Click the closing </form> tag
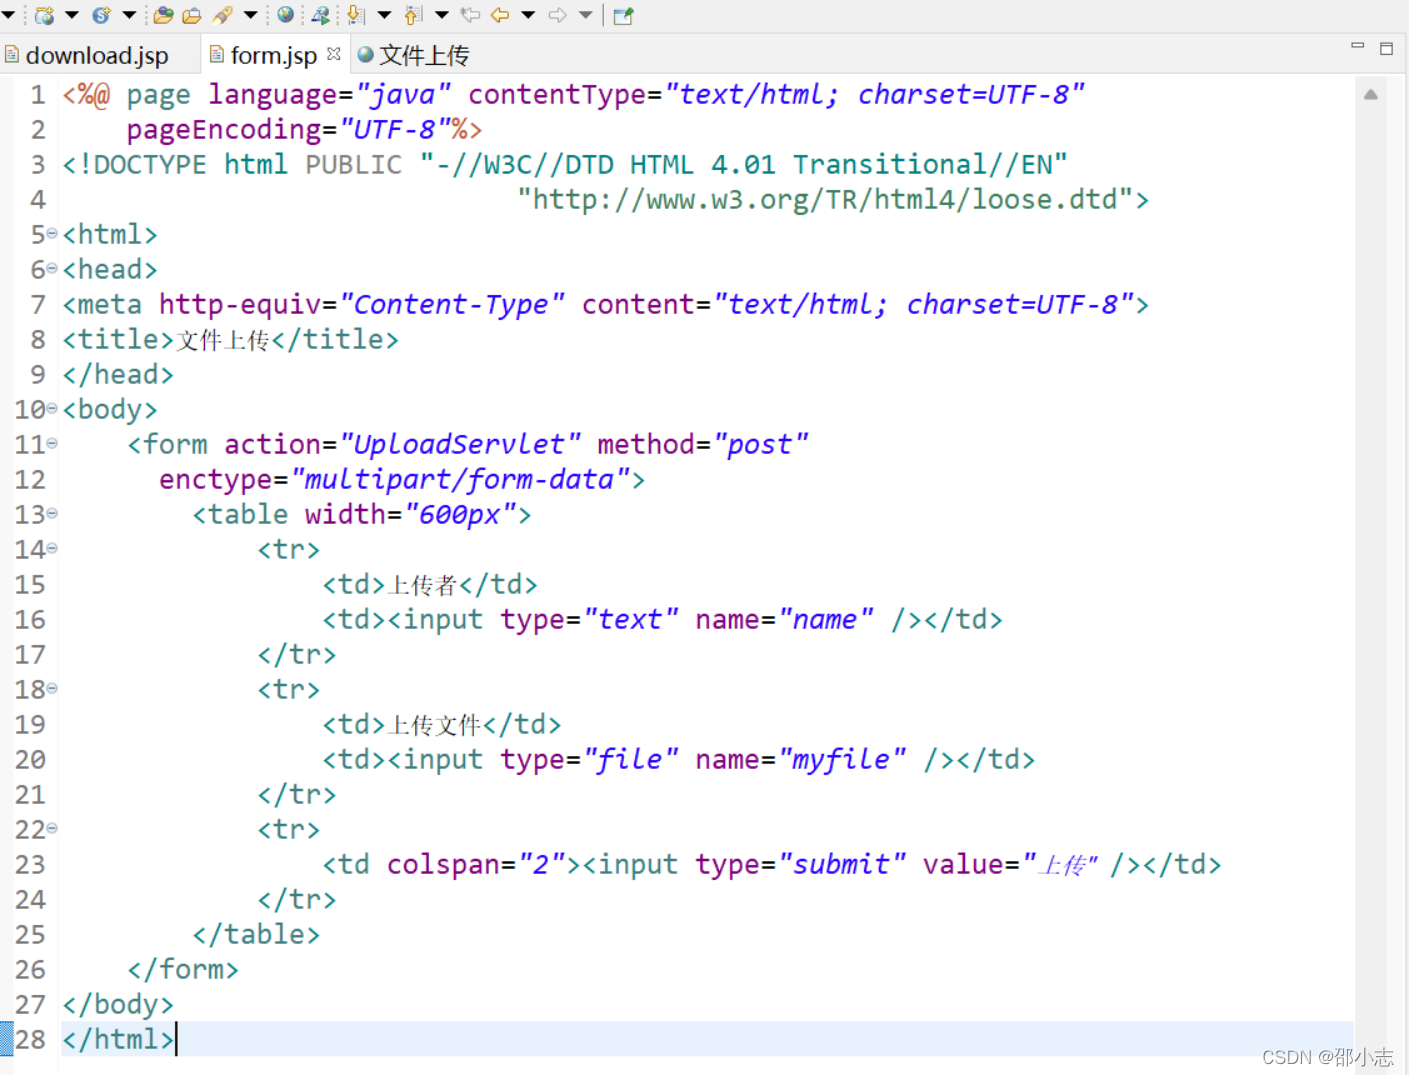The height and width of the screenshot is (1076, 1409). tap(183, 969)
